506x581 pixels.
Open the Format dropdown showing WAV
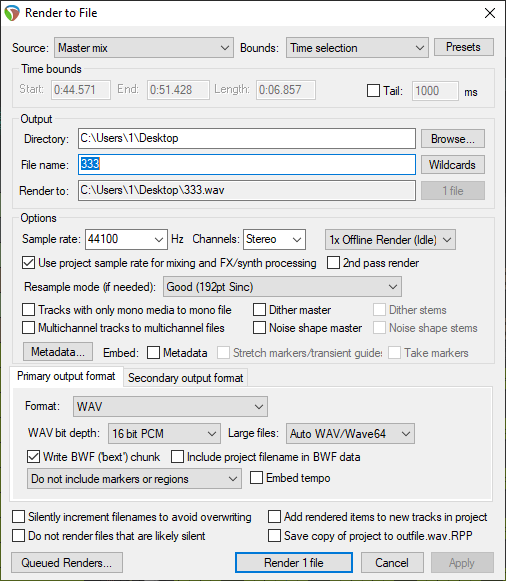click(x=170, y=406)
